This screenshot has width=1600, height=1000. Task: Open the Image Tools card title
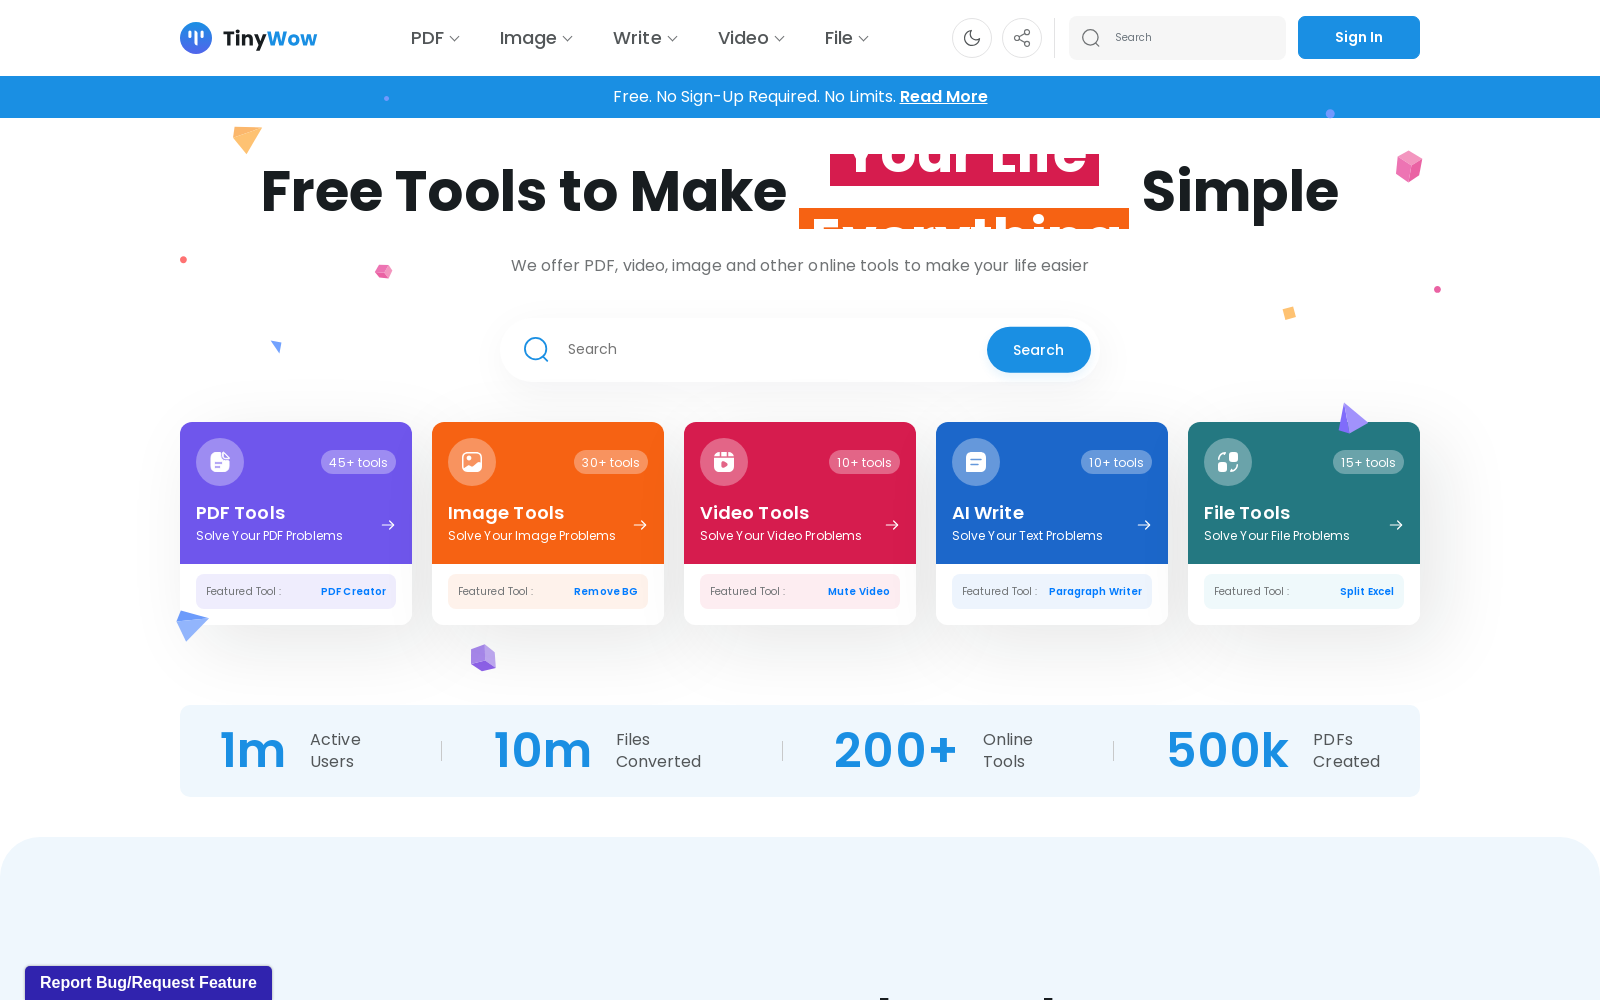tap(506, 513)
